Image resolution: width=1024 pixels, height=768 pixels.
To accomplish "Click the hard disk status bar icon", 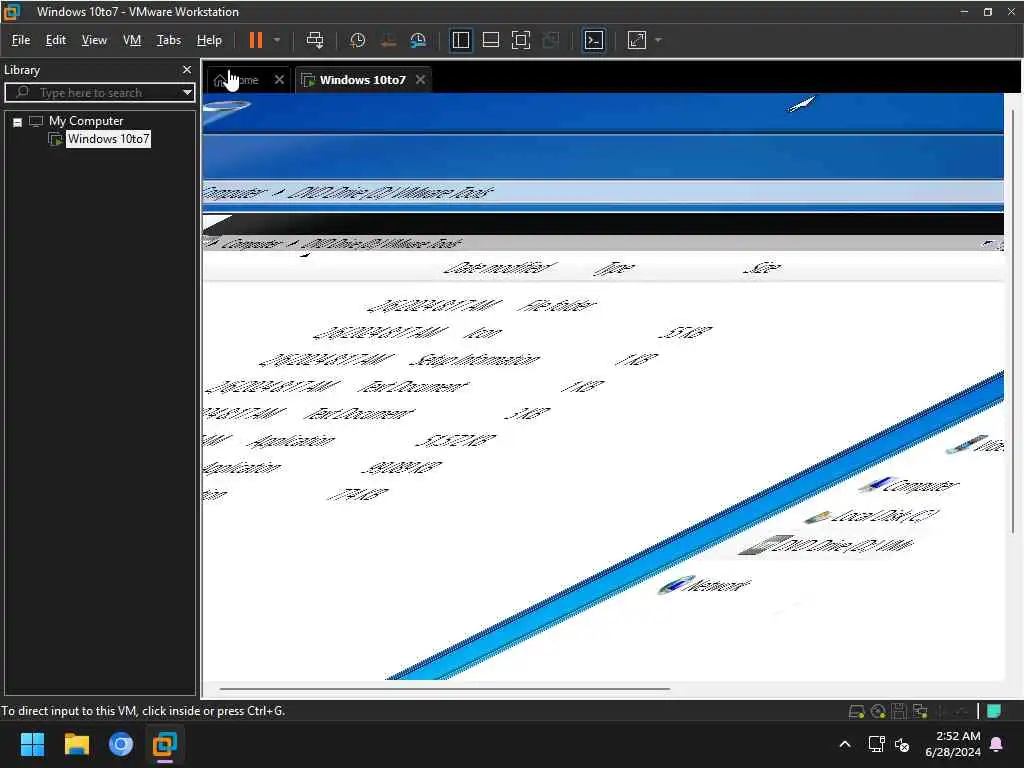I will 856,711.
